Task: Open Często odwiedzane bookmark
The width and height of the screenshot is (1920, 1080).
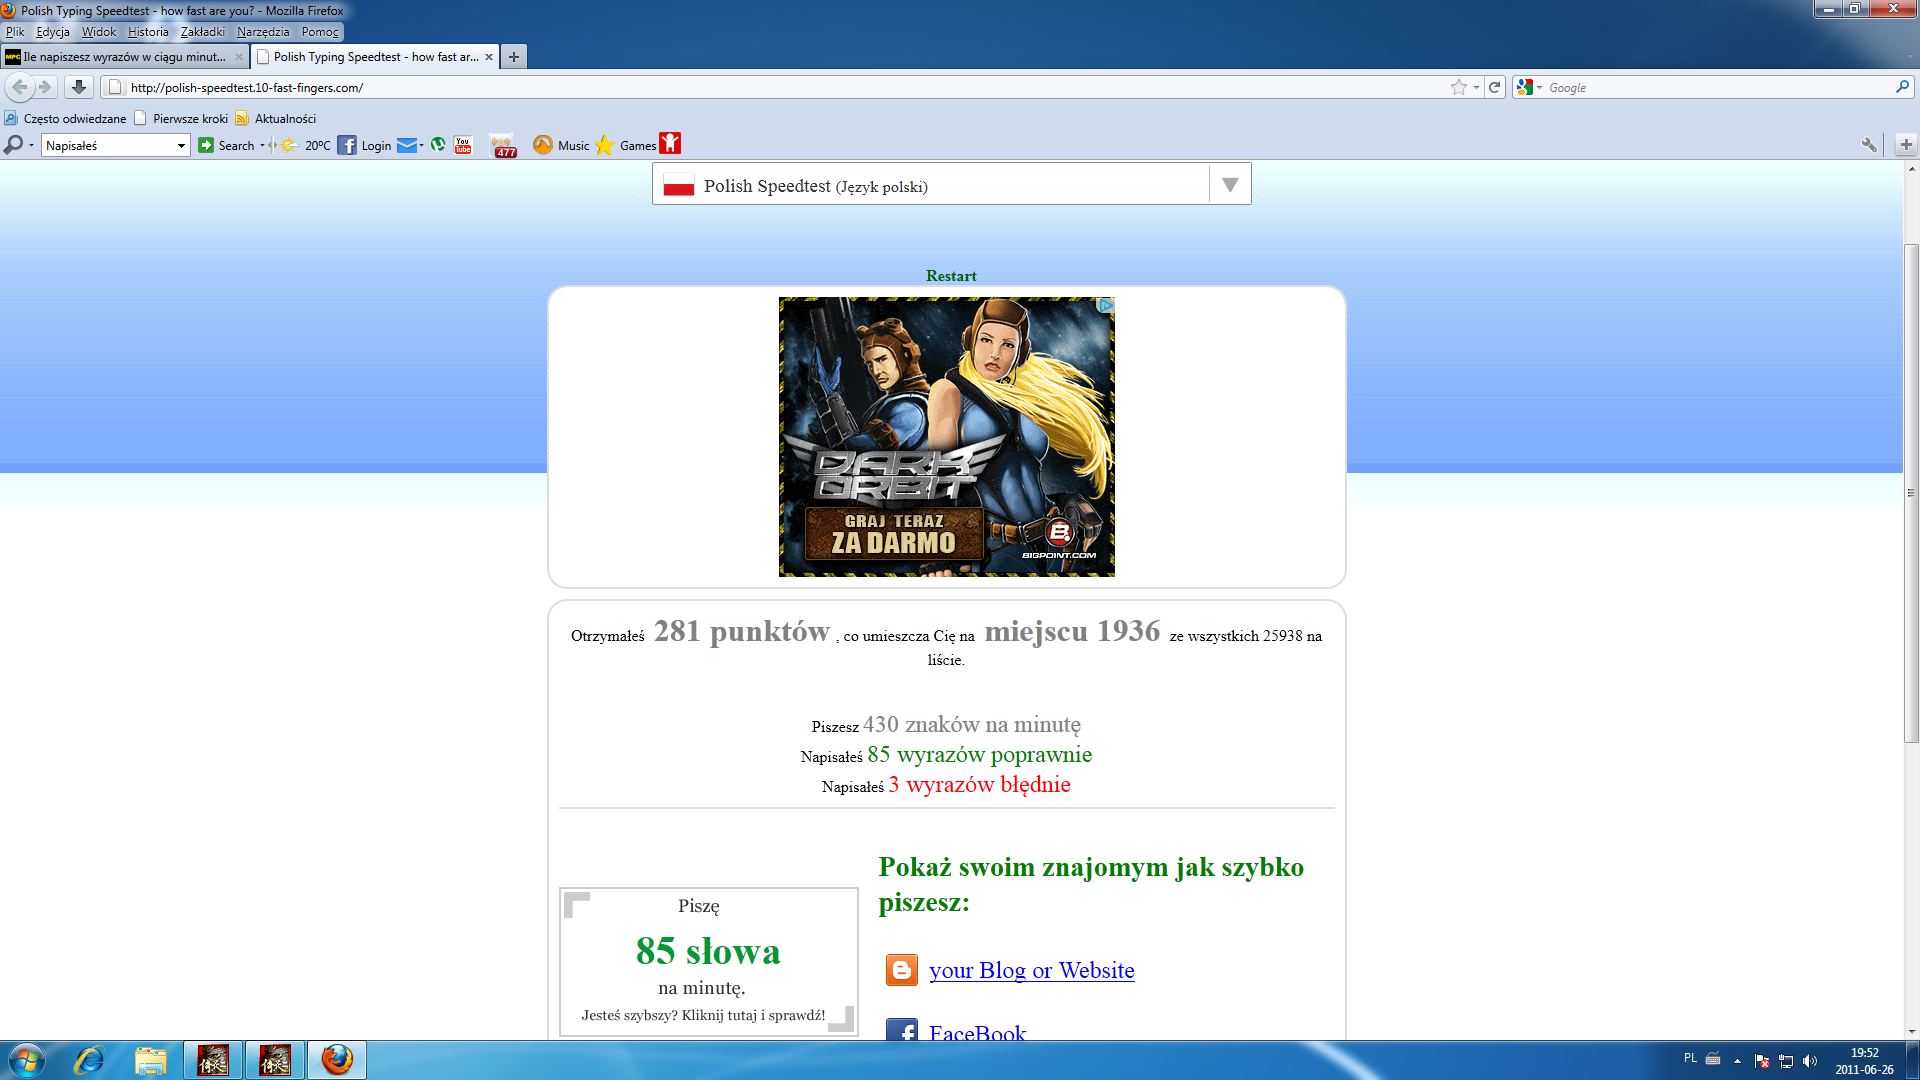Action: tap(66, 118)
